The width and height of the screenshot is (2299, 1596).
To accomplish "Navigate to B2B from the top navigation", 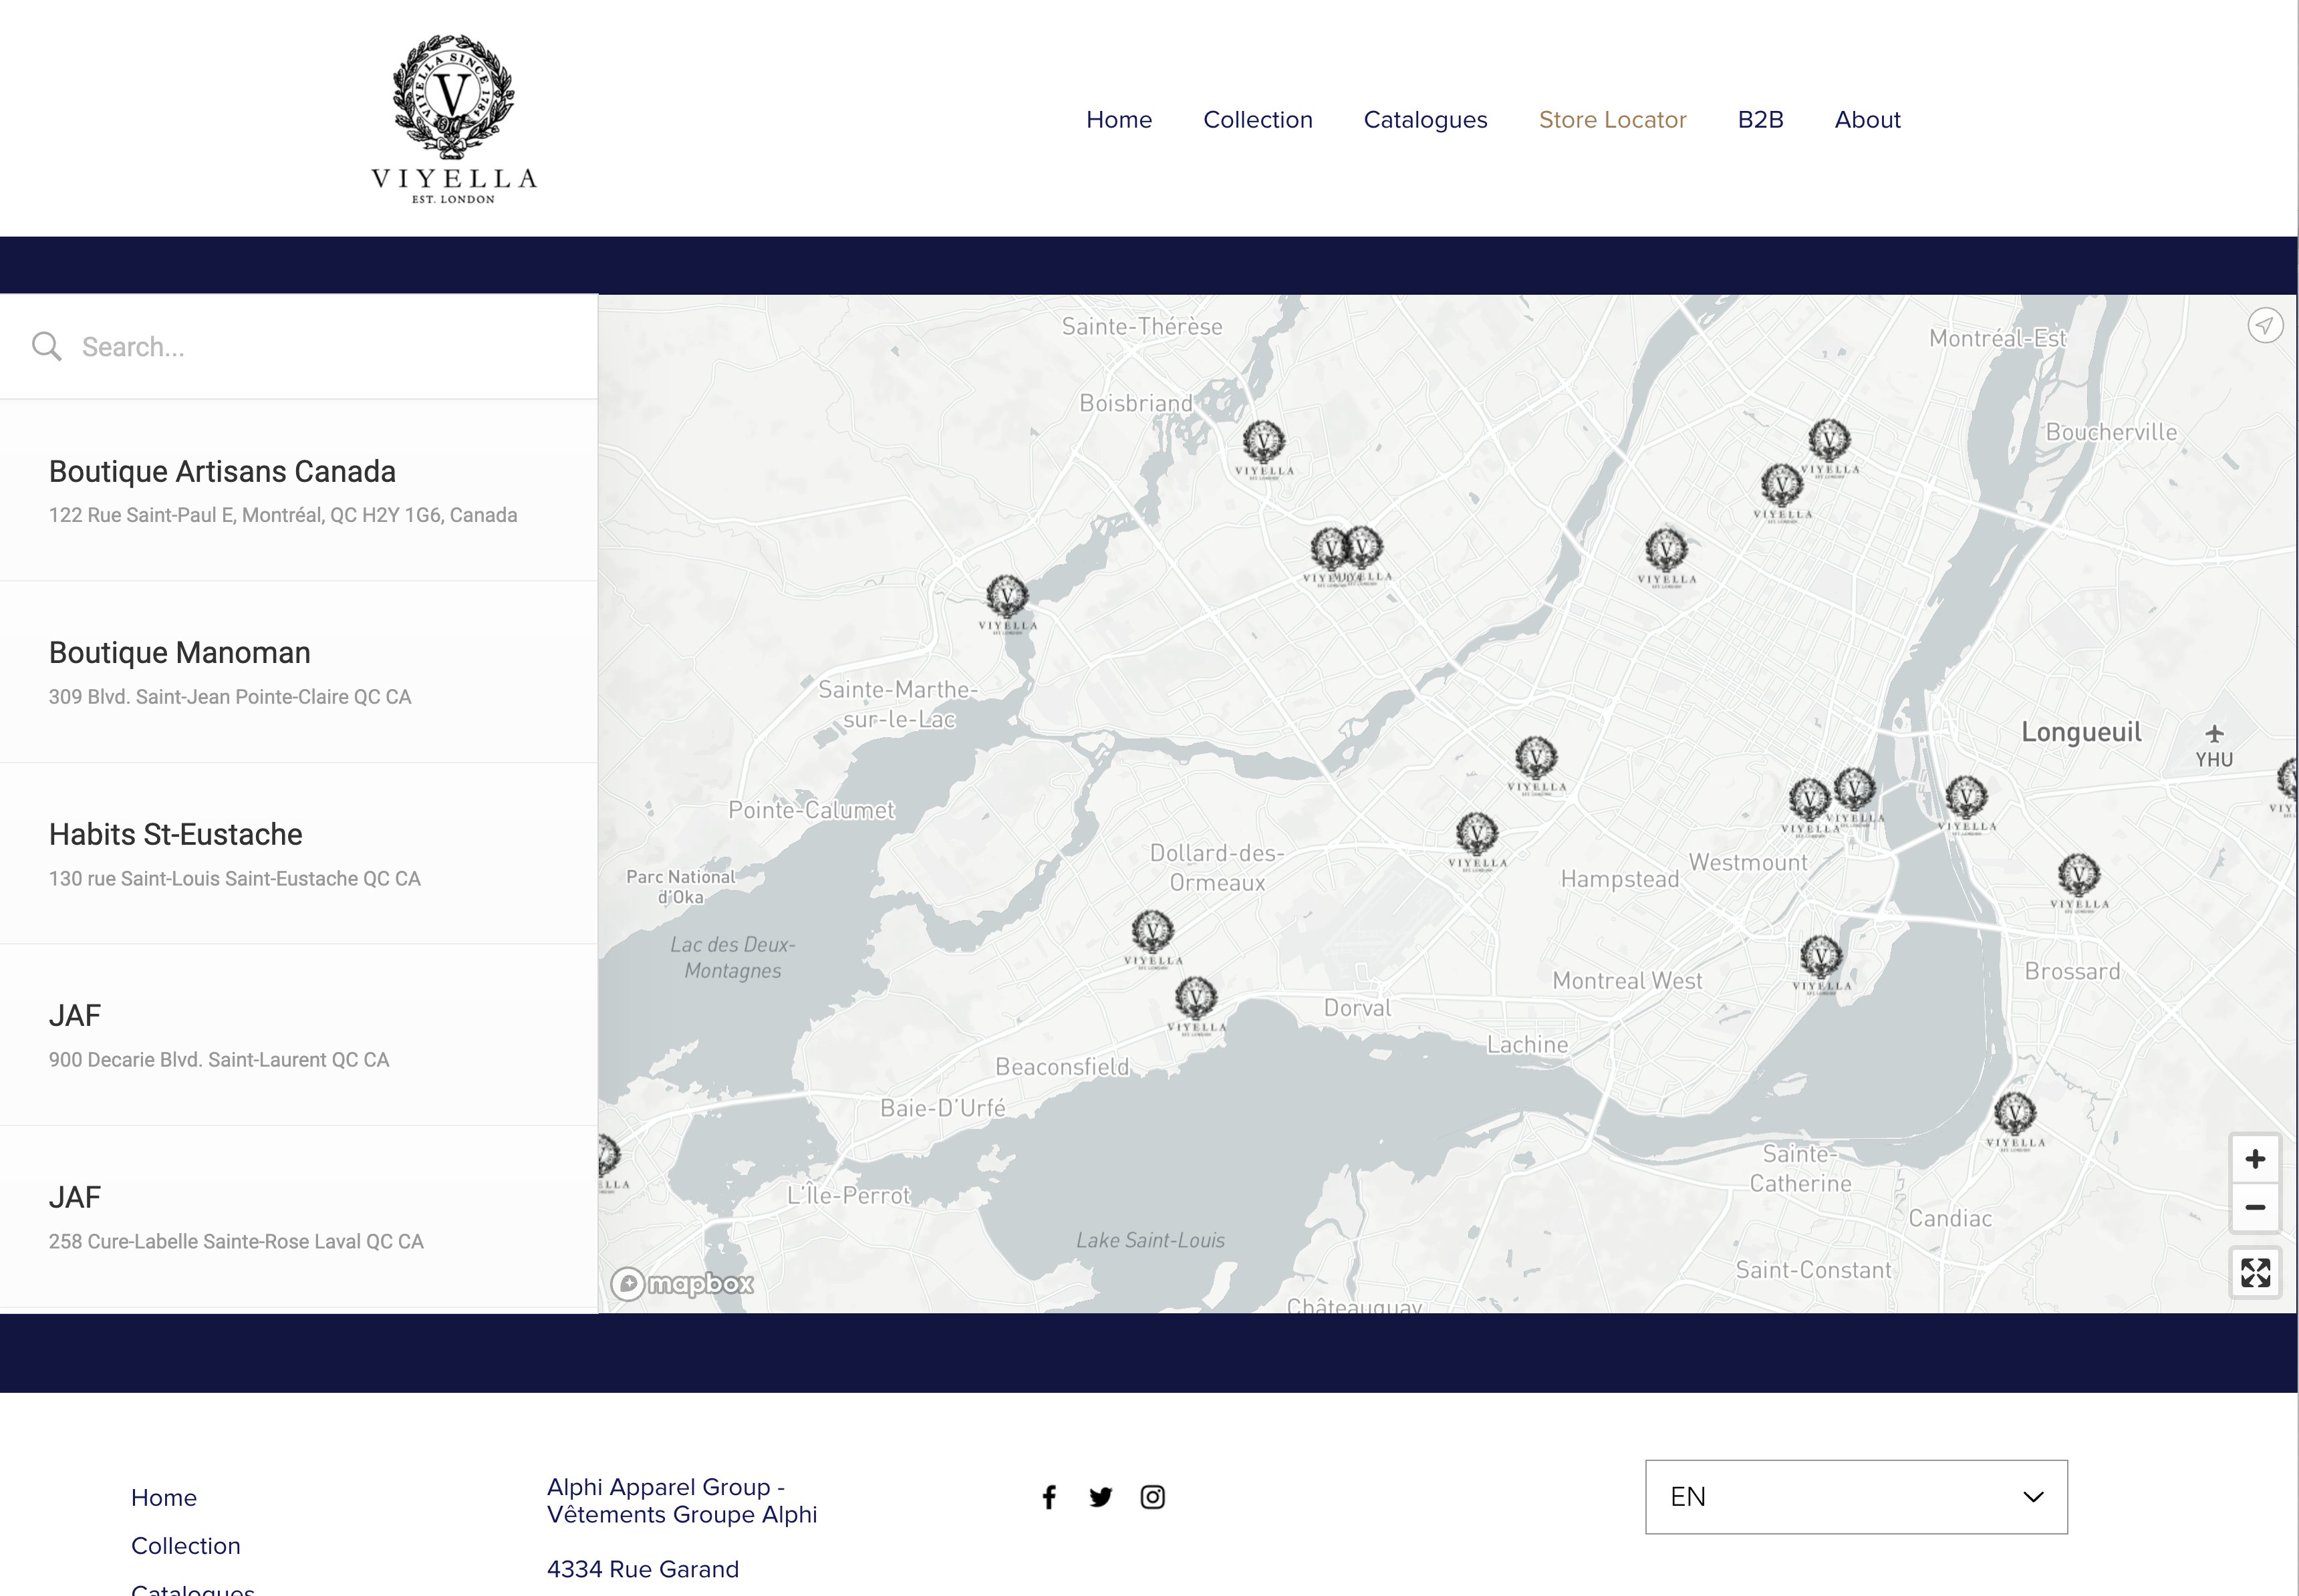I will pos(1760,120).
